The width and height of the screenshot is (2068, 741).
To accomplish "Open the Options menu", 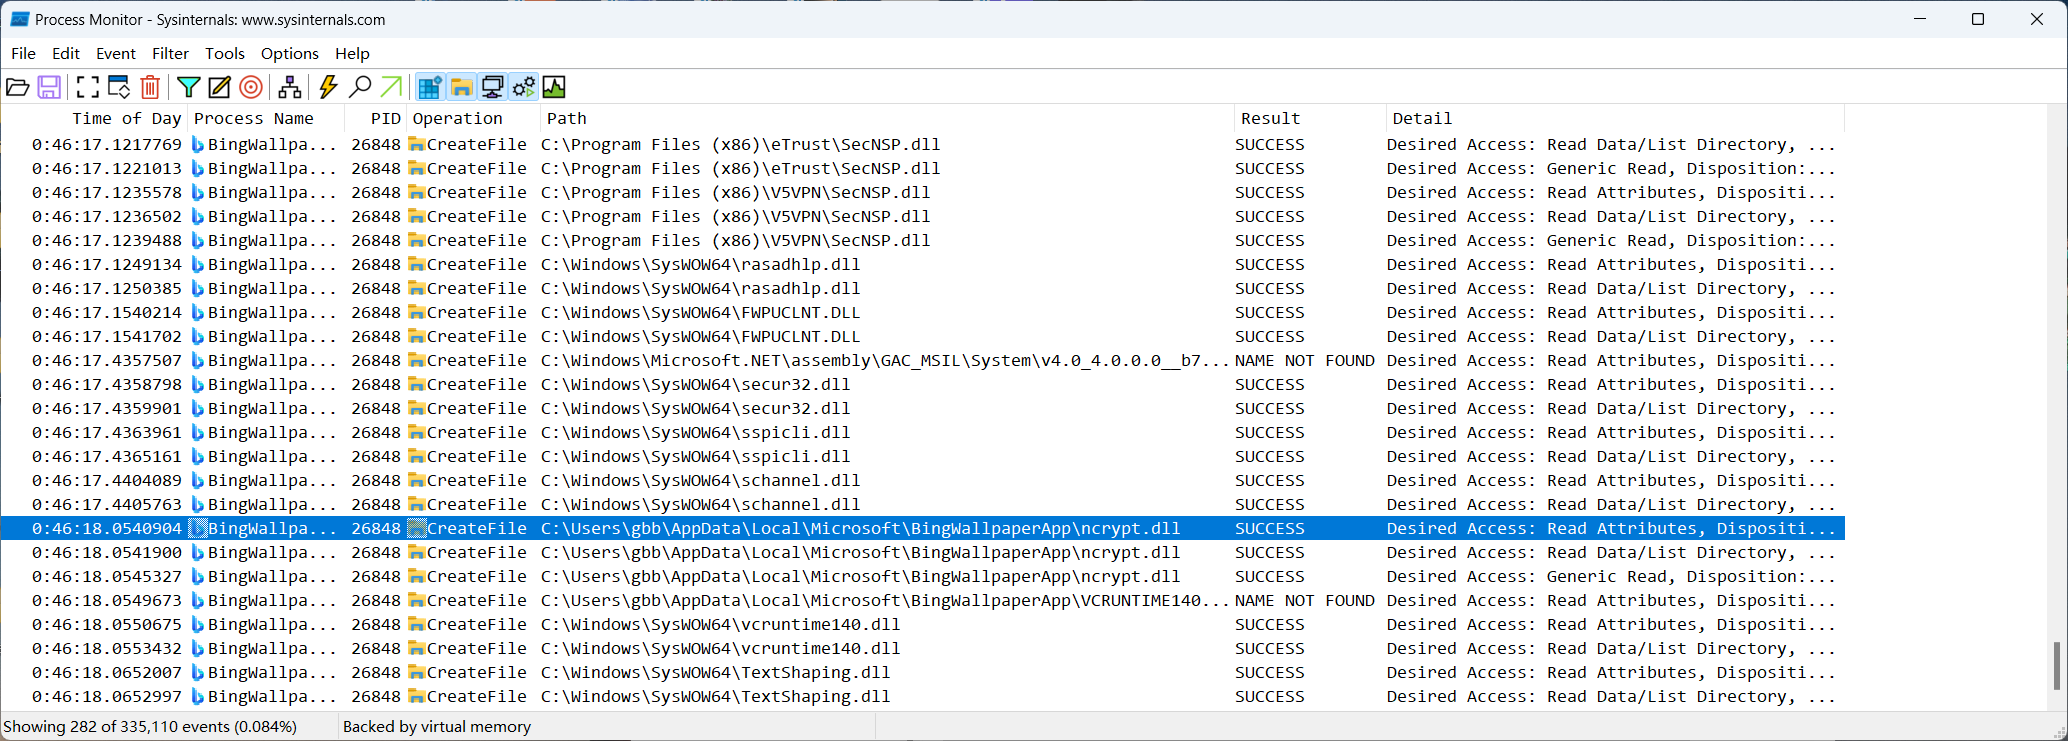I will 290,53.
